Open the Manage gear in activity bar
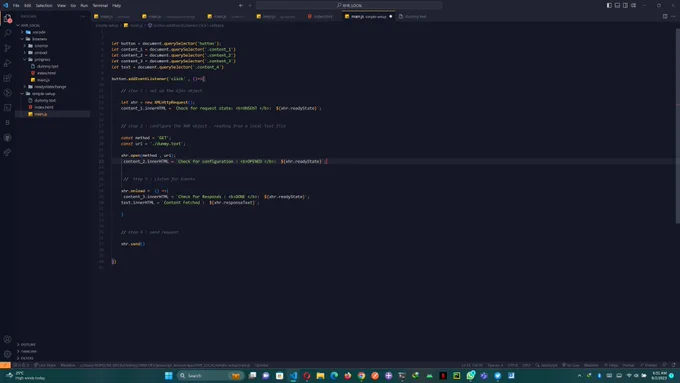The image size is (680, 383). point(7,354)
